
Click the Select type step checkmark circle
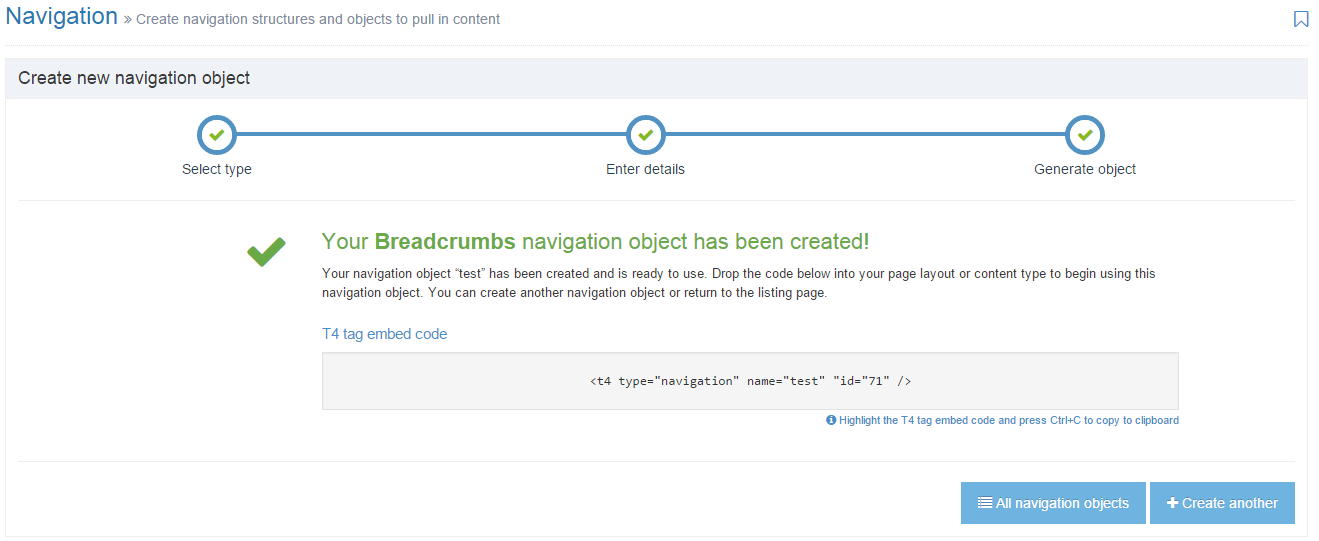(216, 134)
